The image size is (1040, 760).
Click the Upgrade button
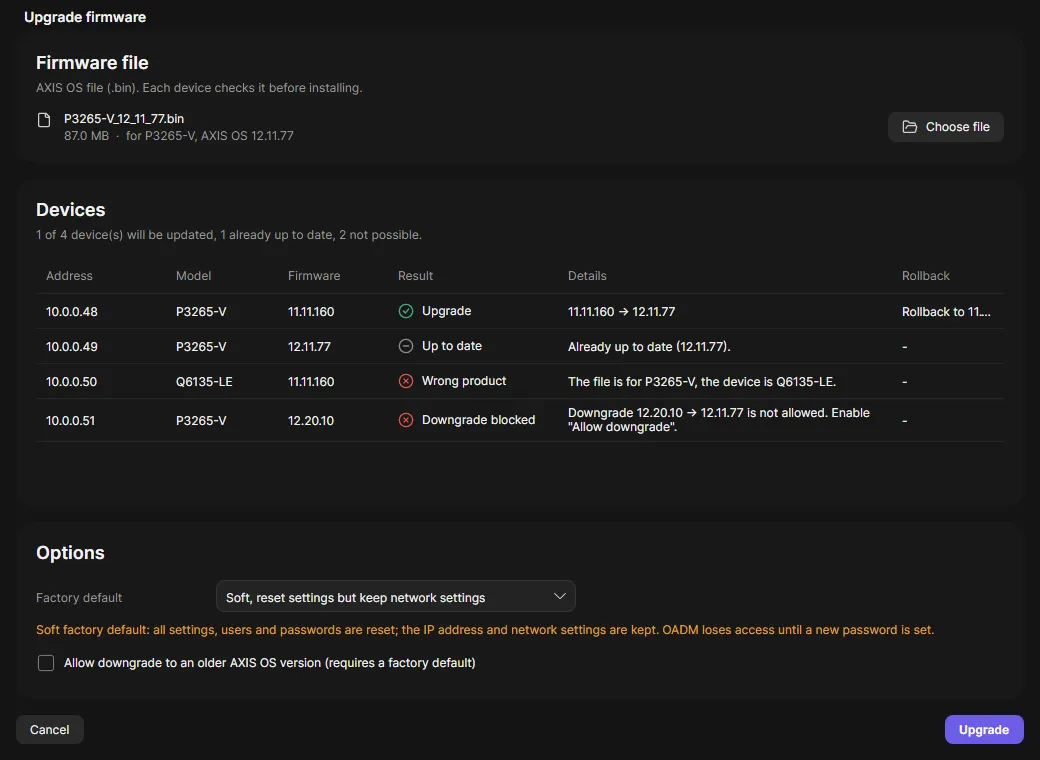point(984,729)
